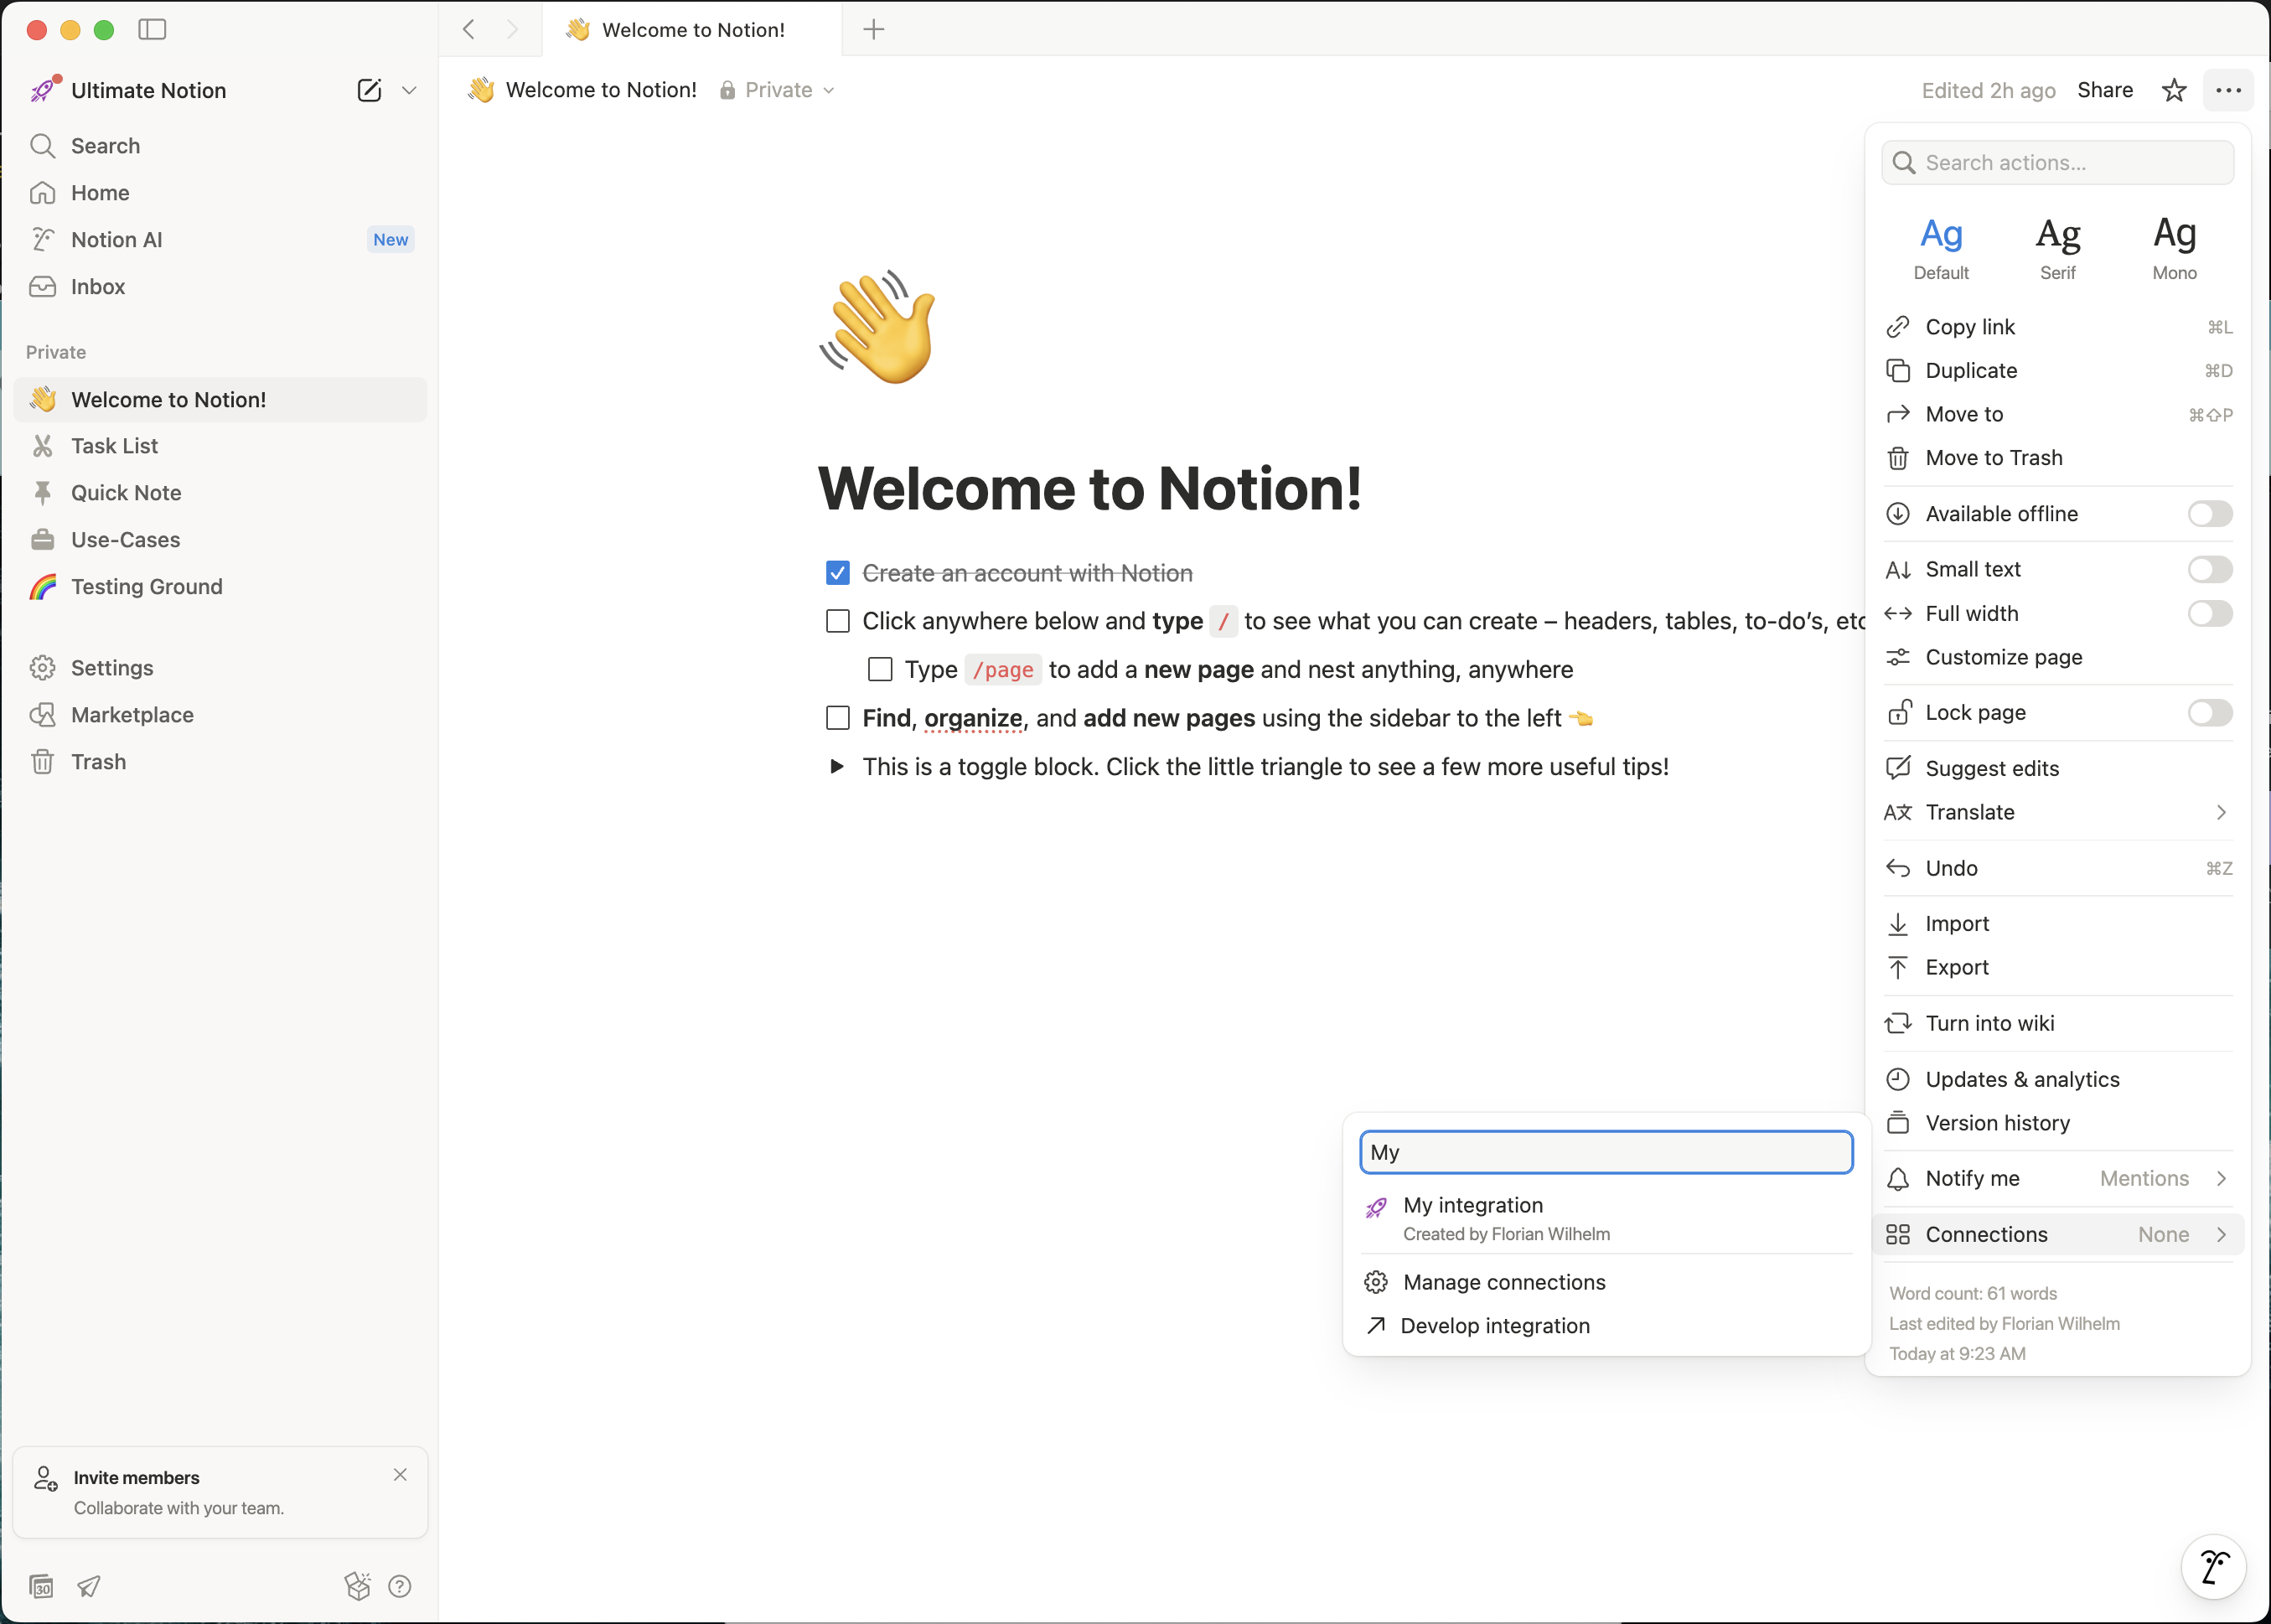The width and height of the screenshot is (2271, 1624).
Task: Choose Duplicate from the page menu
Action: click(2058, 371)
